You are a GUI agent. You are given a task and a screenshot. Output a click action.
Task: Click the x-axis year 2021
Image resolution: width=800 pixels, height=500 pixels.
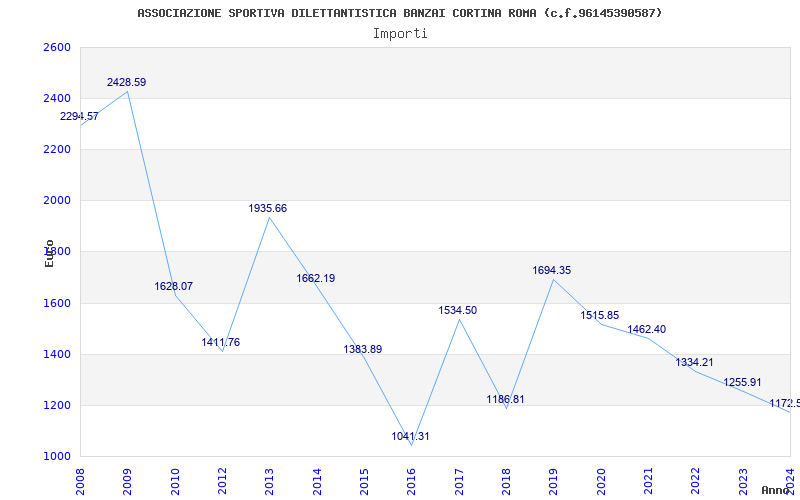(648, 482)
